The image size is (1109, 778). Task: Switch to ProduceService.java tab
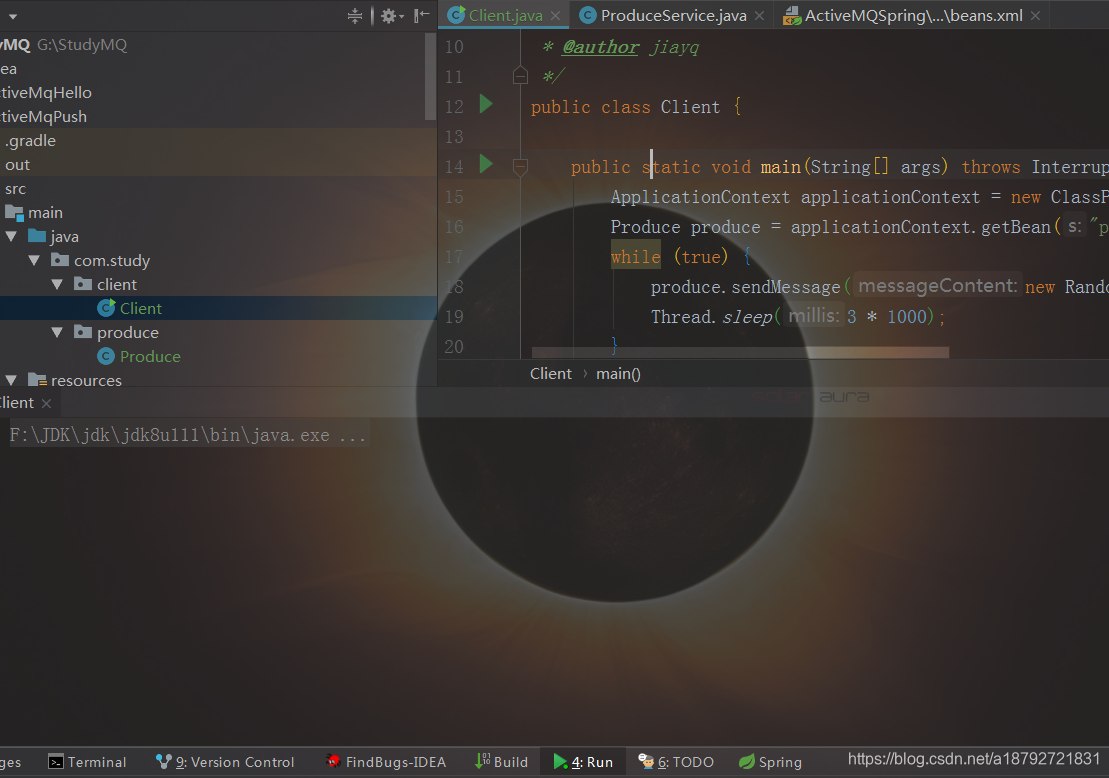673,16
